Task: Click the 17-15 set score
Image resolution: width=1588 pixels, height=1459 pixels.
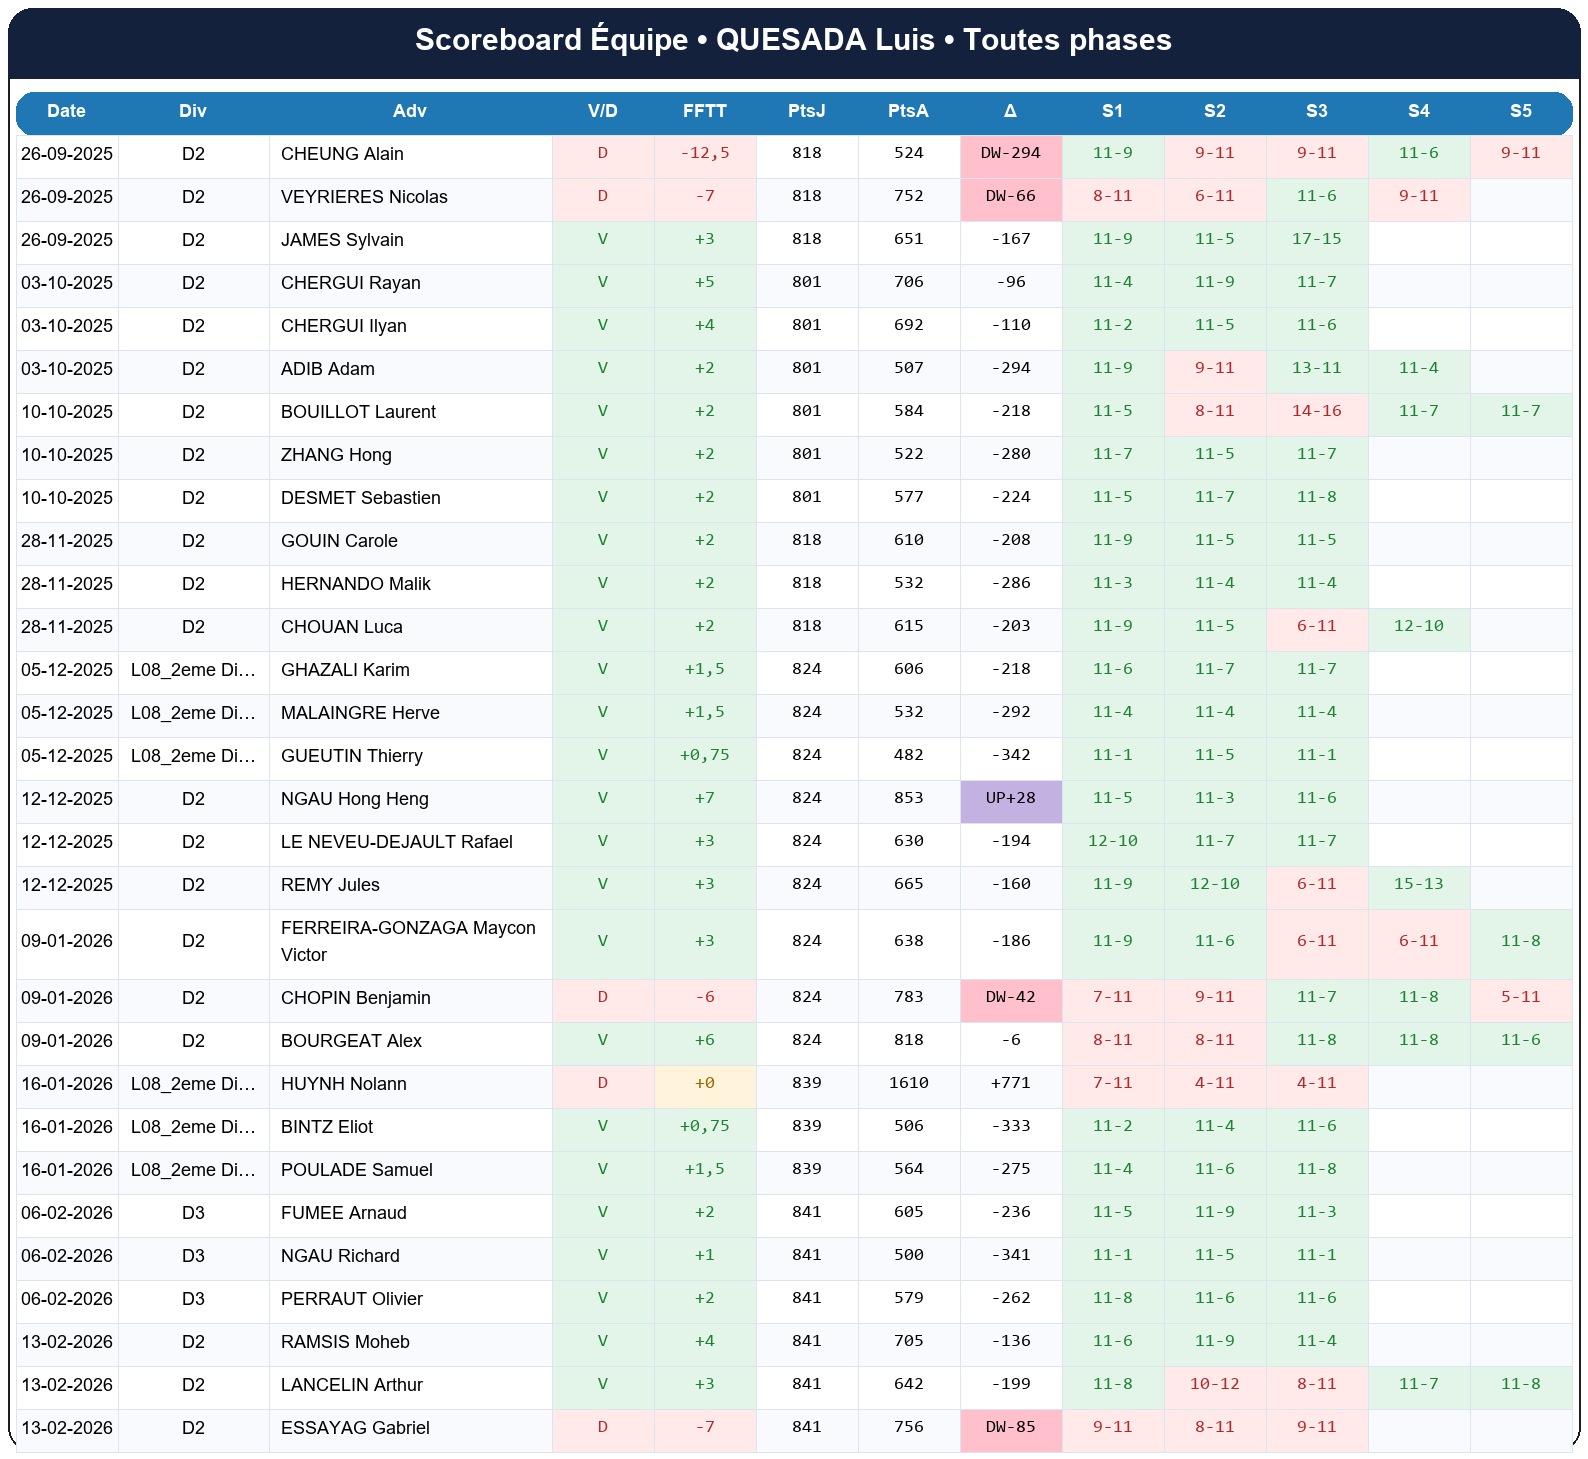Action: tap(1316, 239)
